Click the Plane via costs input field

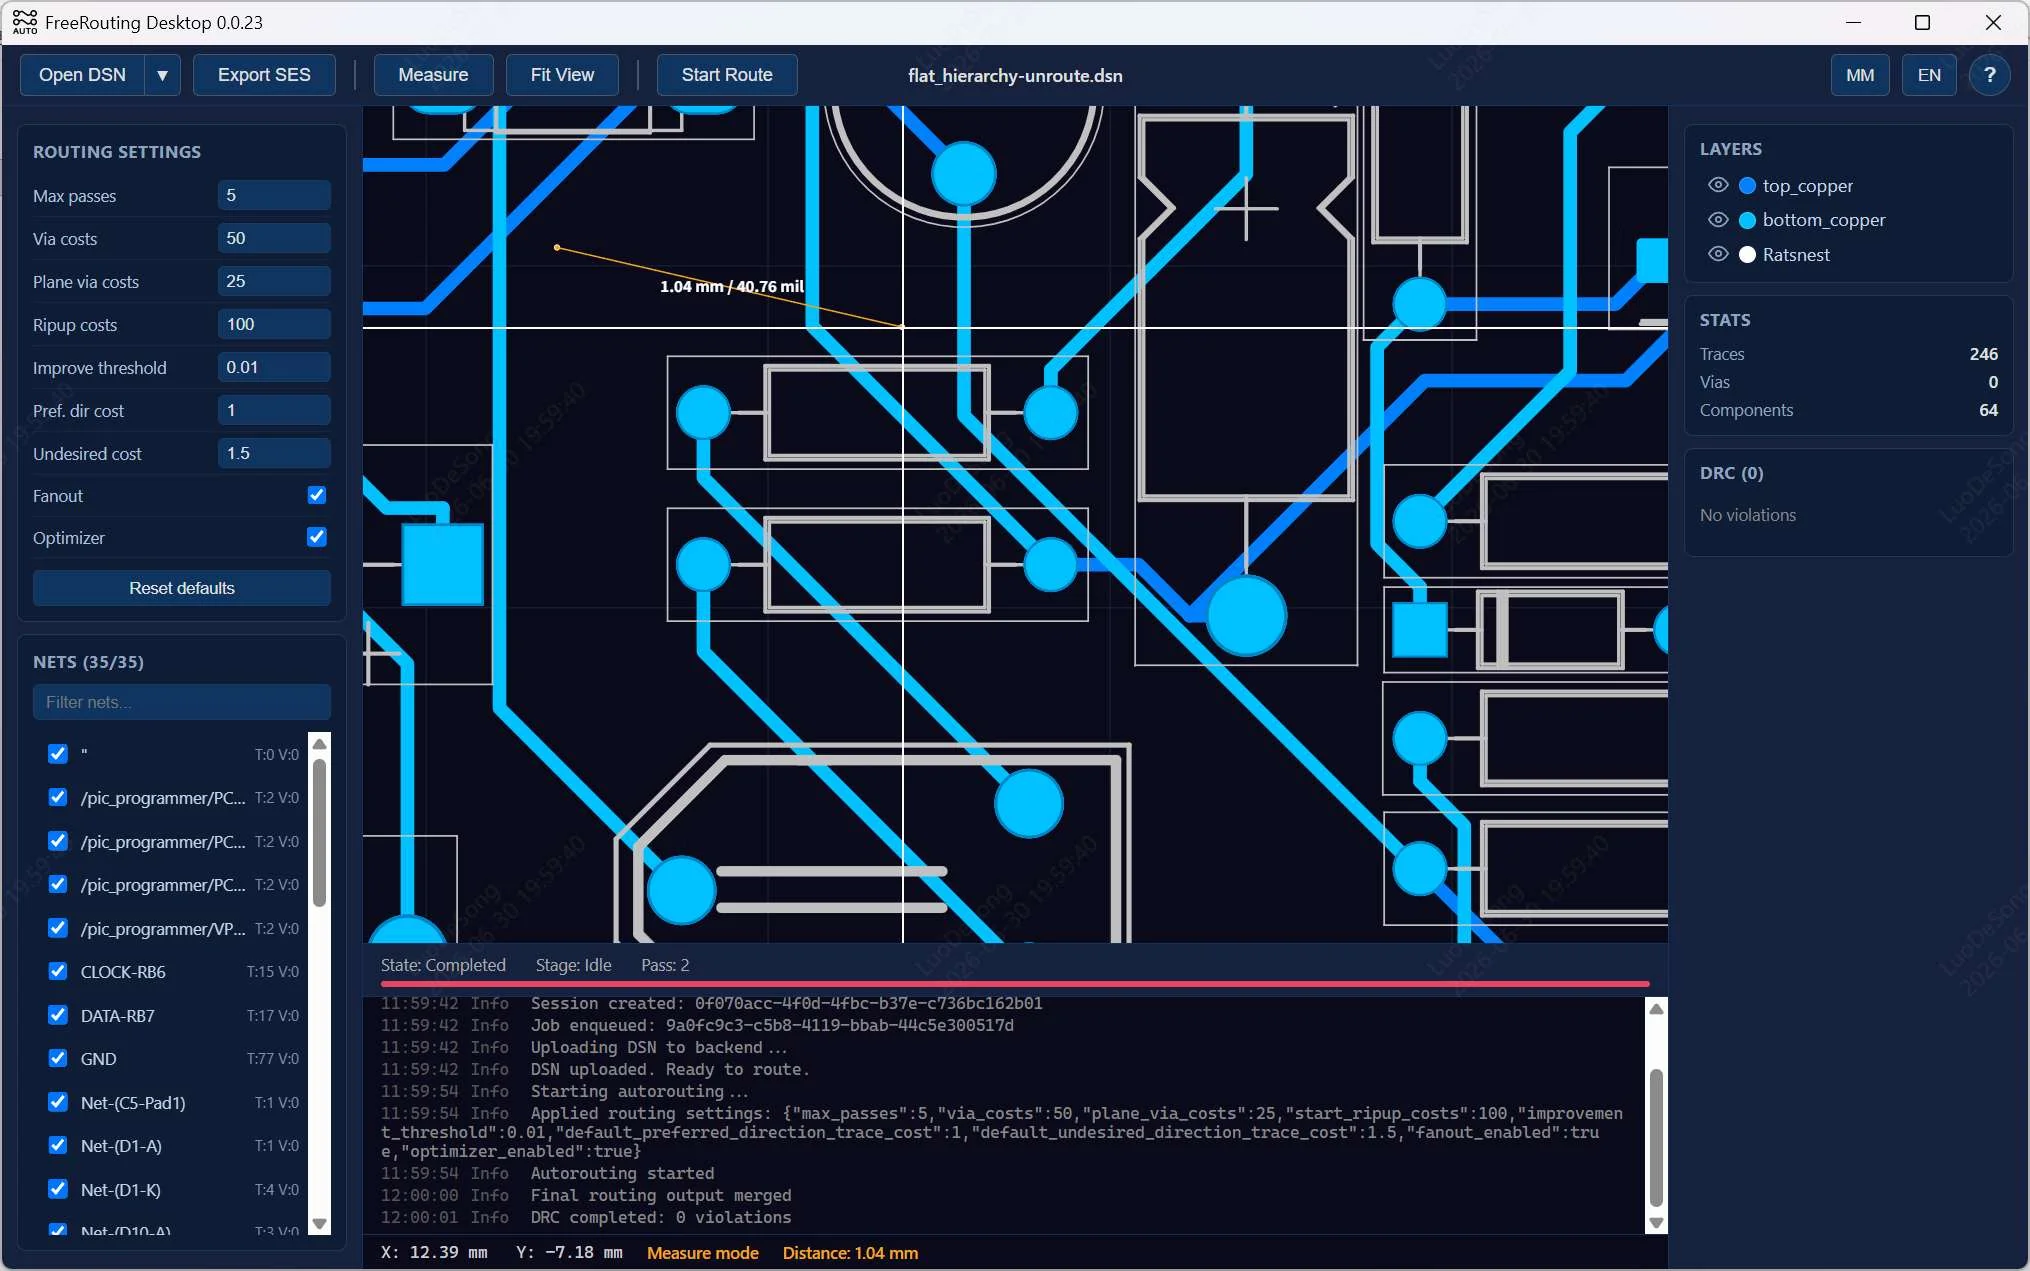pyautogui.click(x=274, y=281)
